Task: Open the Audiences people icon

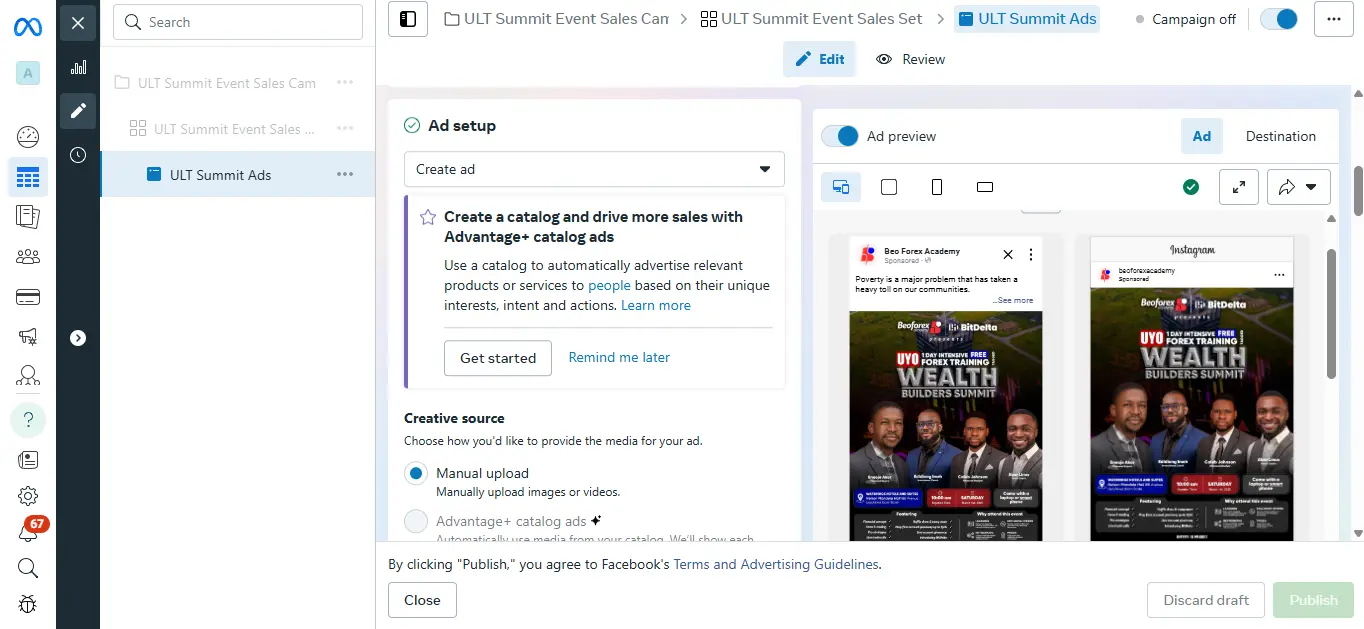Action: coord(28,257)
